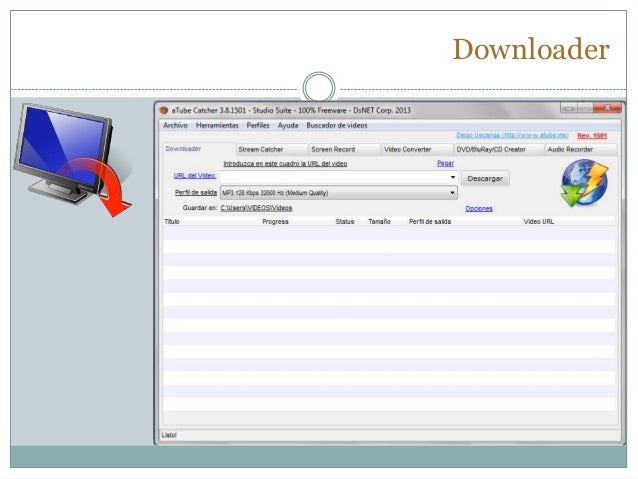Open the Opciones link

coord(478,208)
